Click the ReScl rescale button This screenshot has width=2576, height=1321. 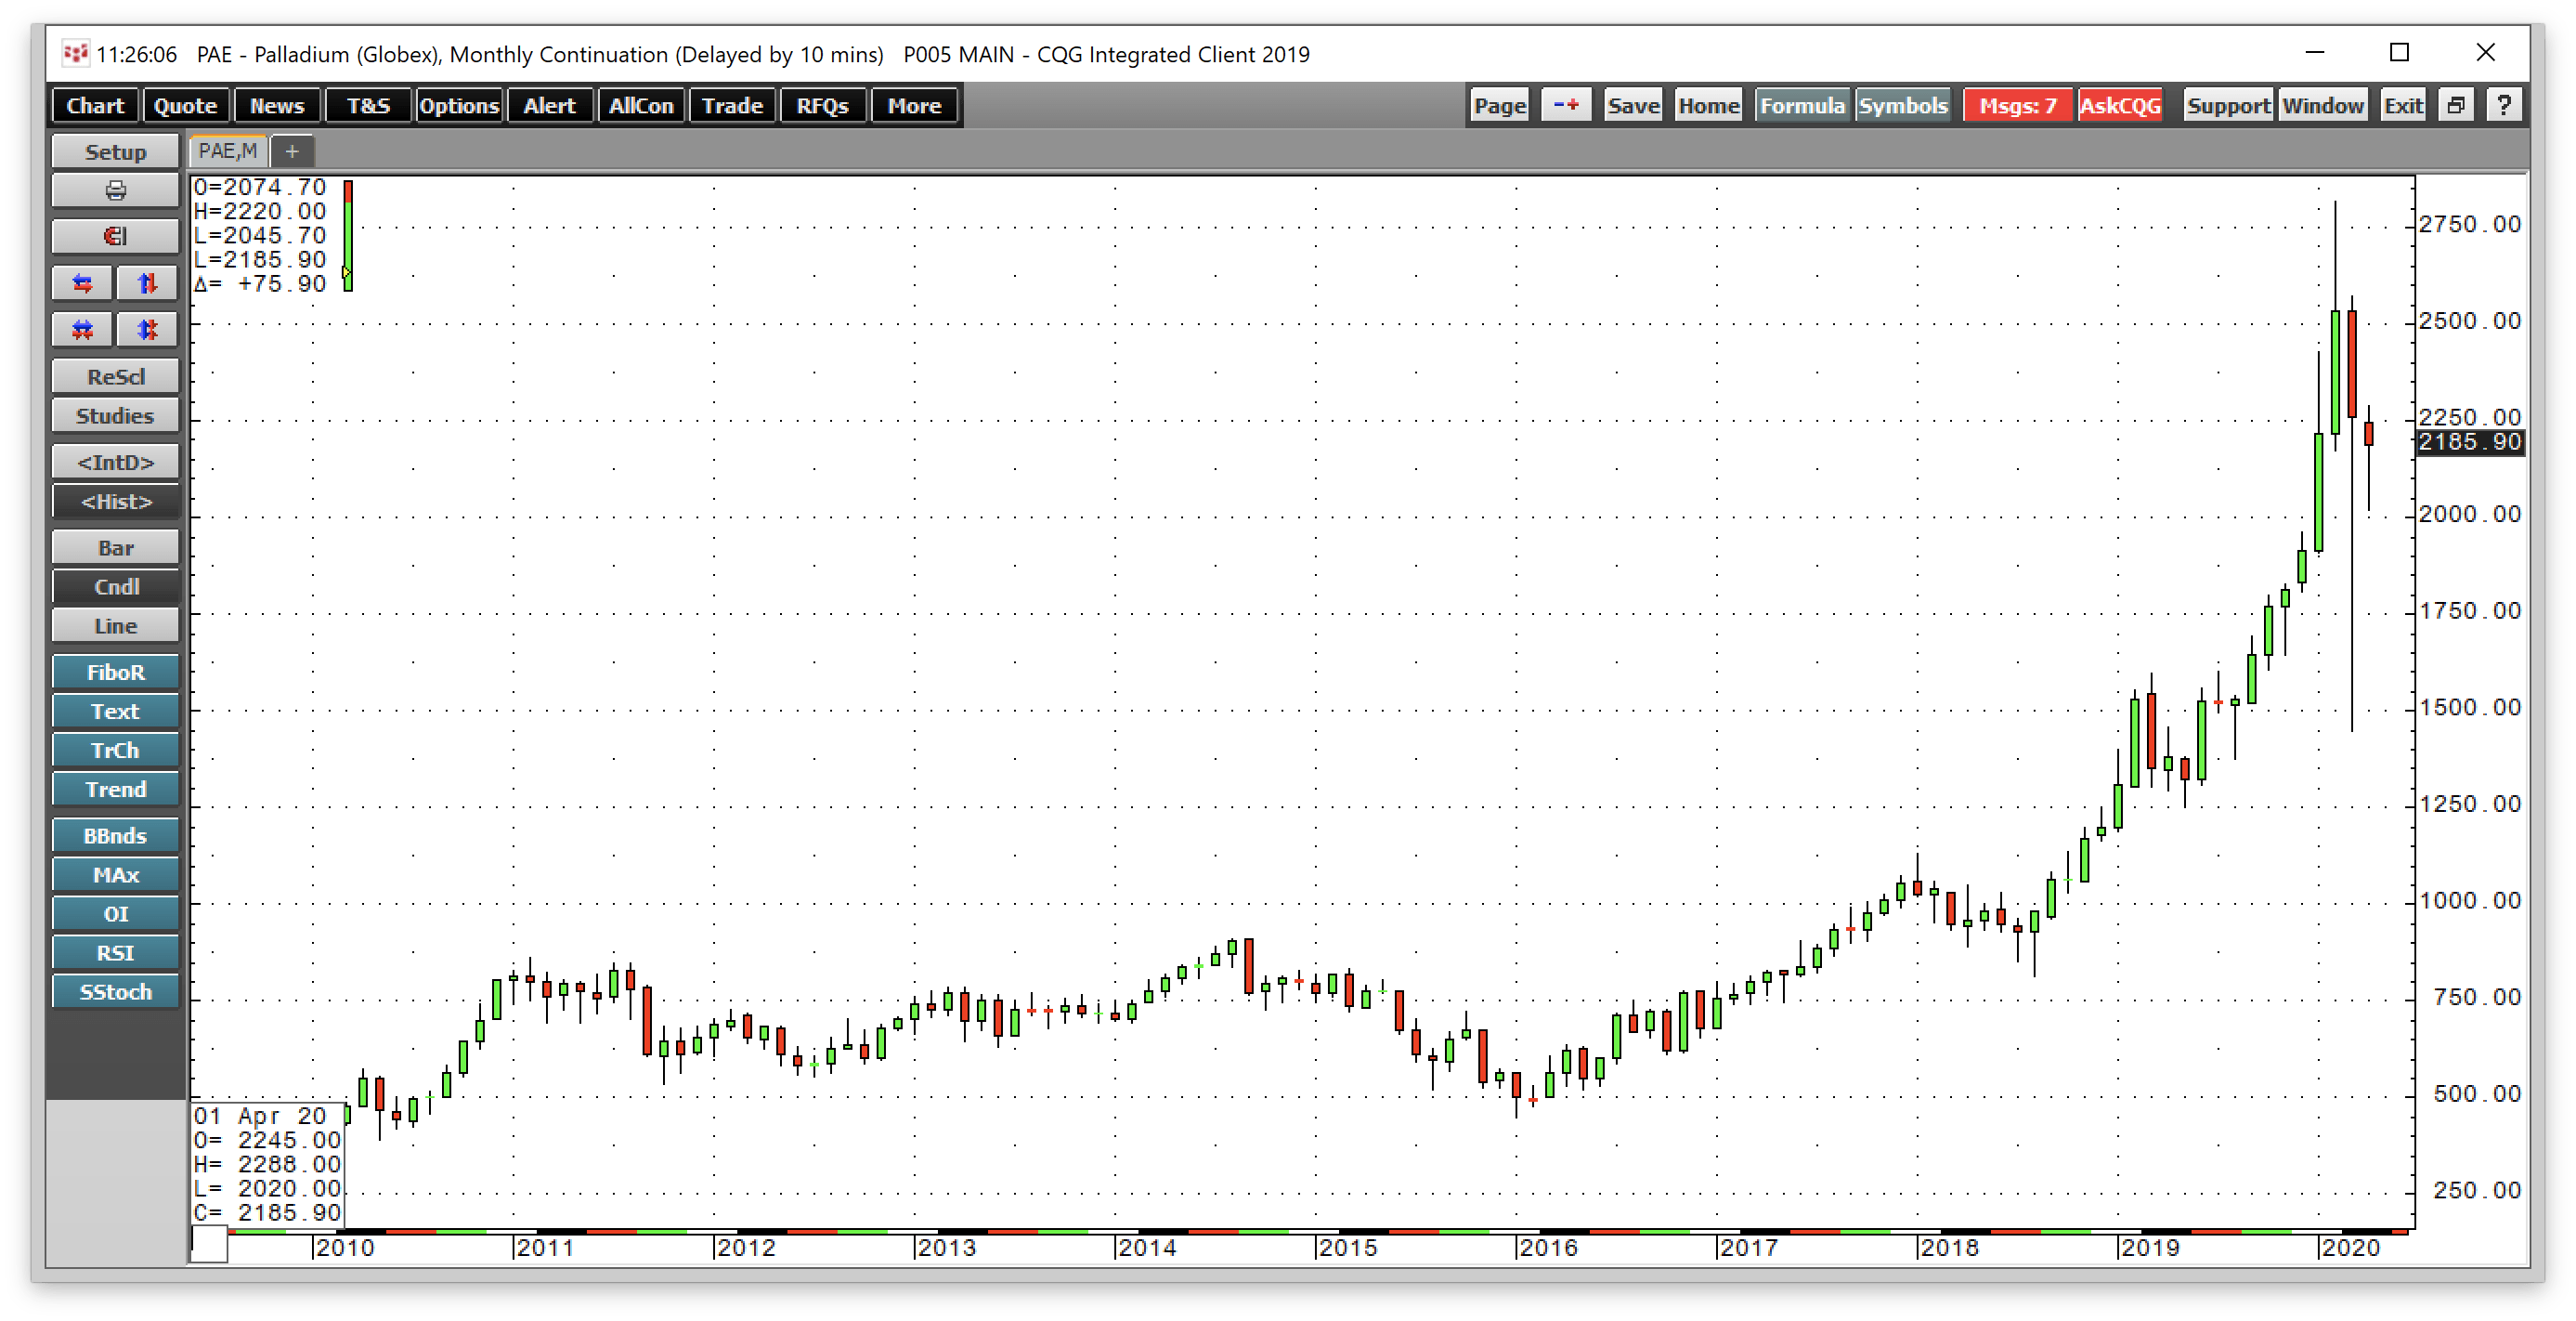(115, 376)
